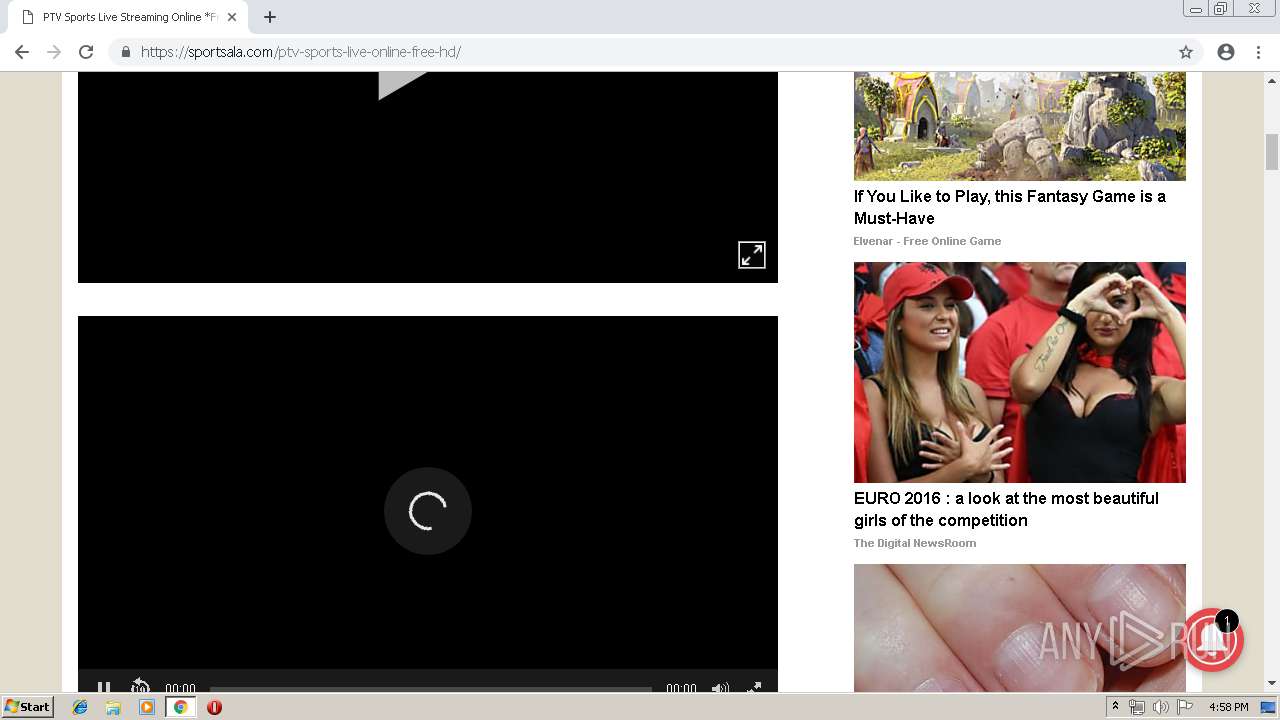Image resolution: width=1280 pixels, height=720 pixels.
Task: Select the PTV Sports Live Streaming tab
Action: (129, 17)
